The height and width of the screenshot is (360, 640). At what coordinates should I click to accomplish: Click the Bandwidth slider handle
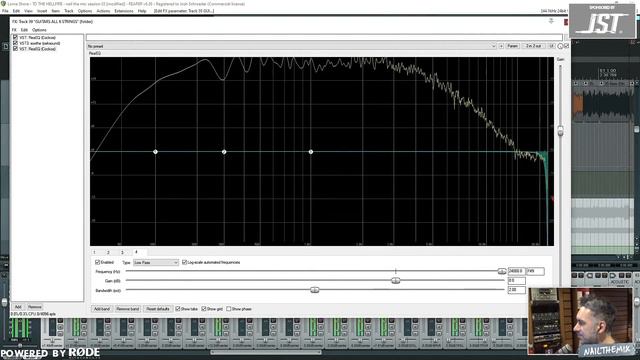coord(314,290)
